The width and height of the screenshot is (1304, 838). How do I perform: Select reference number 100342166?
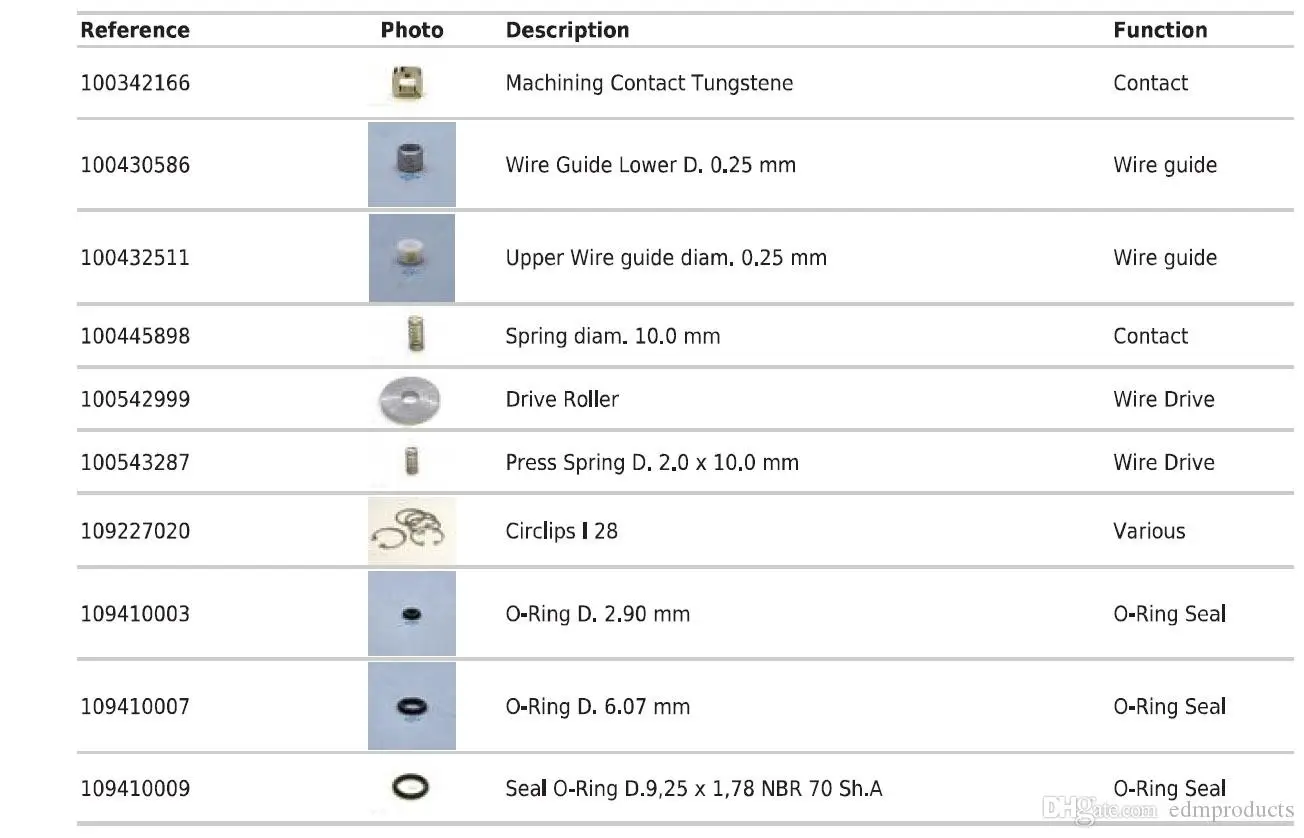pyautogui.click(x=135, y=83)
